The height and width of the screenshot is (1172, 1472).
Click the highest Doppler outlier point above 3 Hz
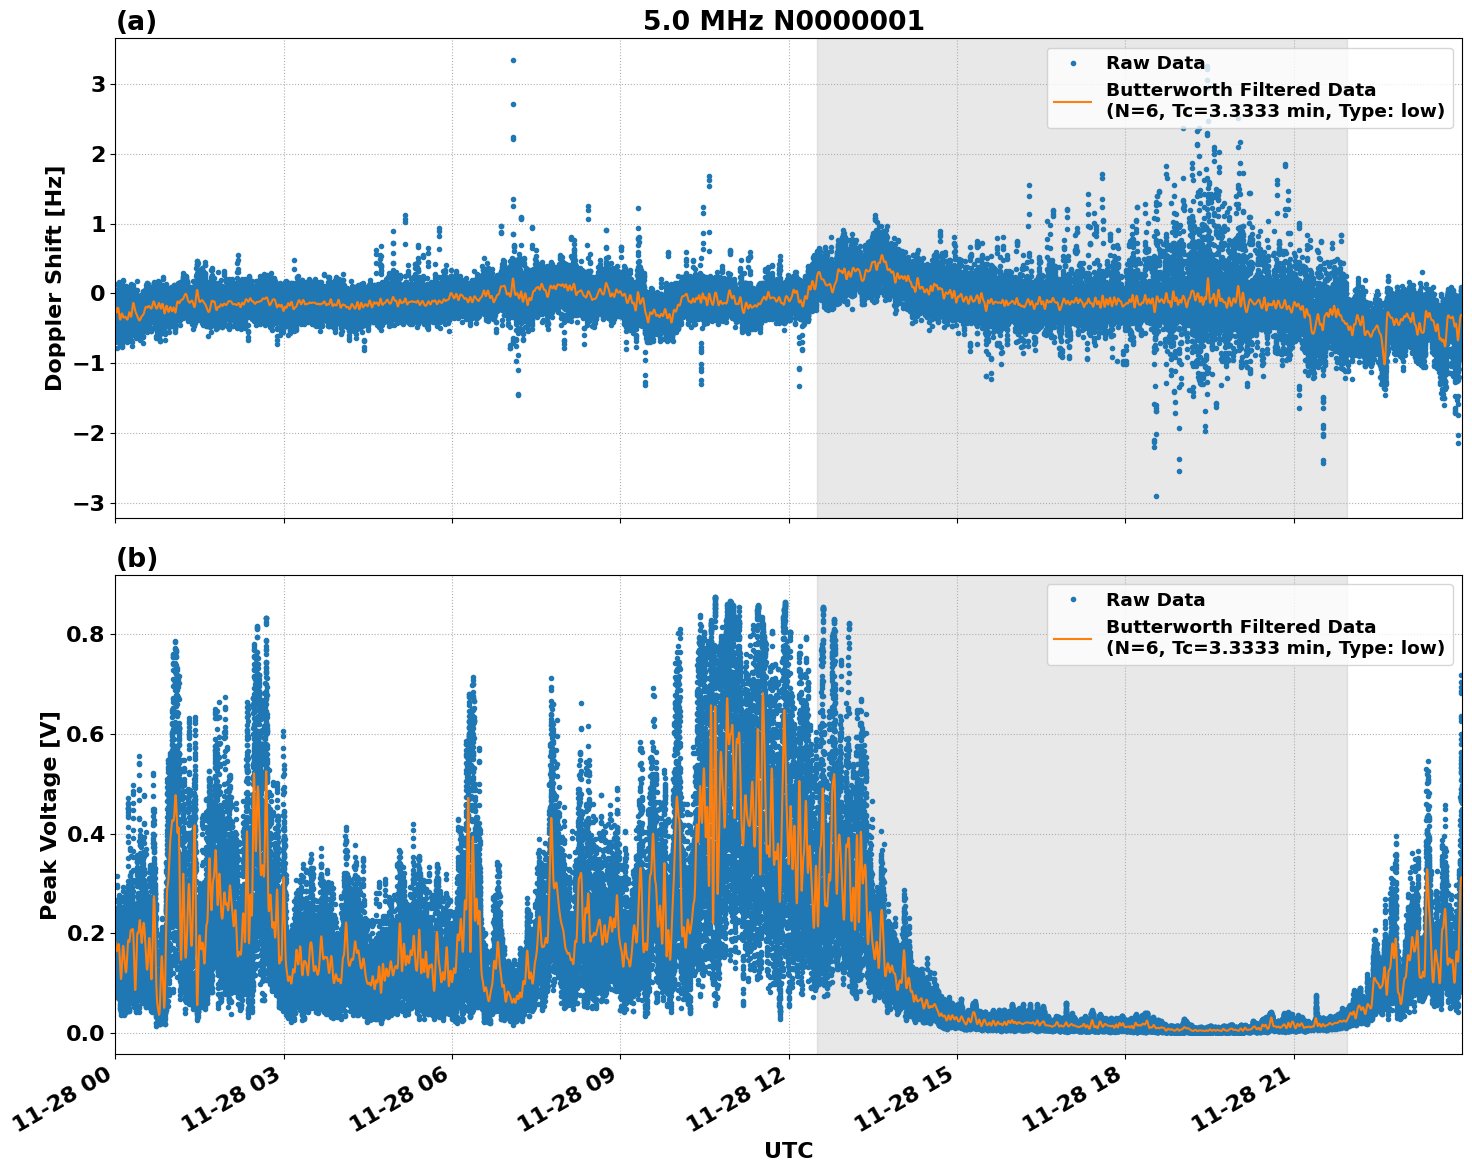coord(513,60)
